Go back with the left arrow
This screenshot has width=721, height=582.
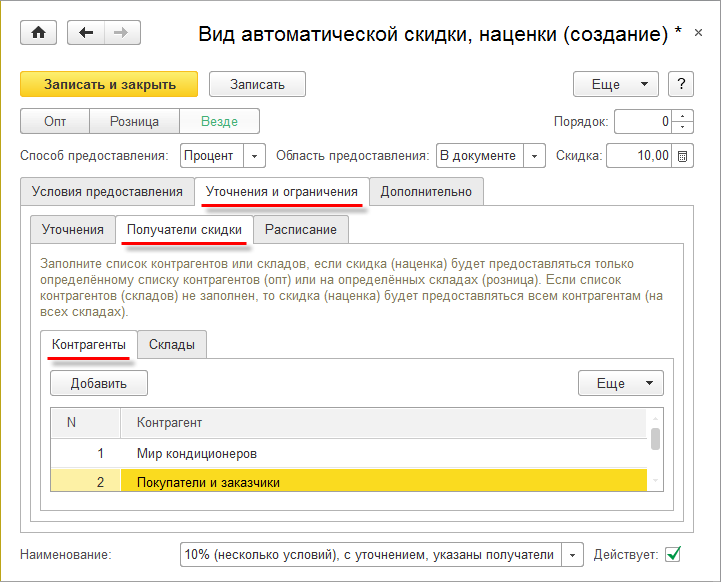[86, 33]
